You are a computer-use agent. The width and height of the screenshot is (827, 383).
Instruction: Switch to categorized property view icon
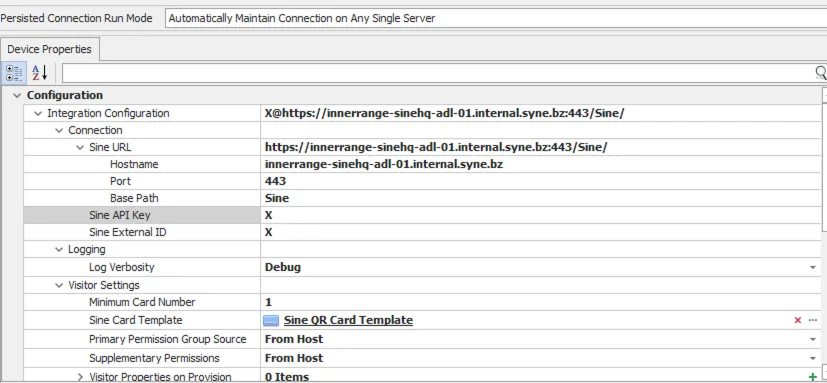tap(13, 73)
